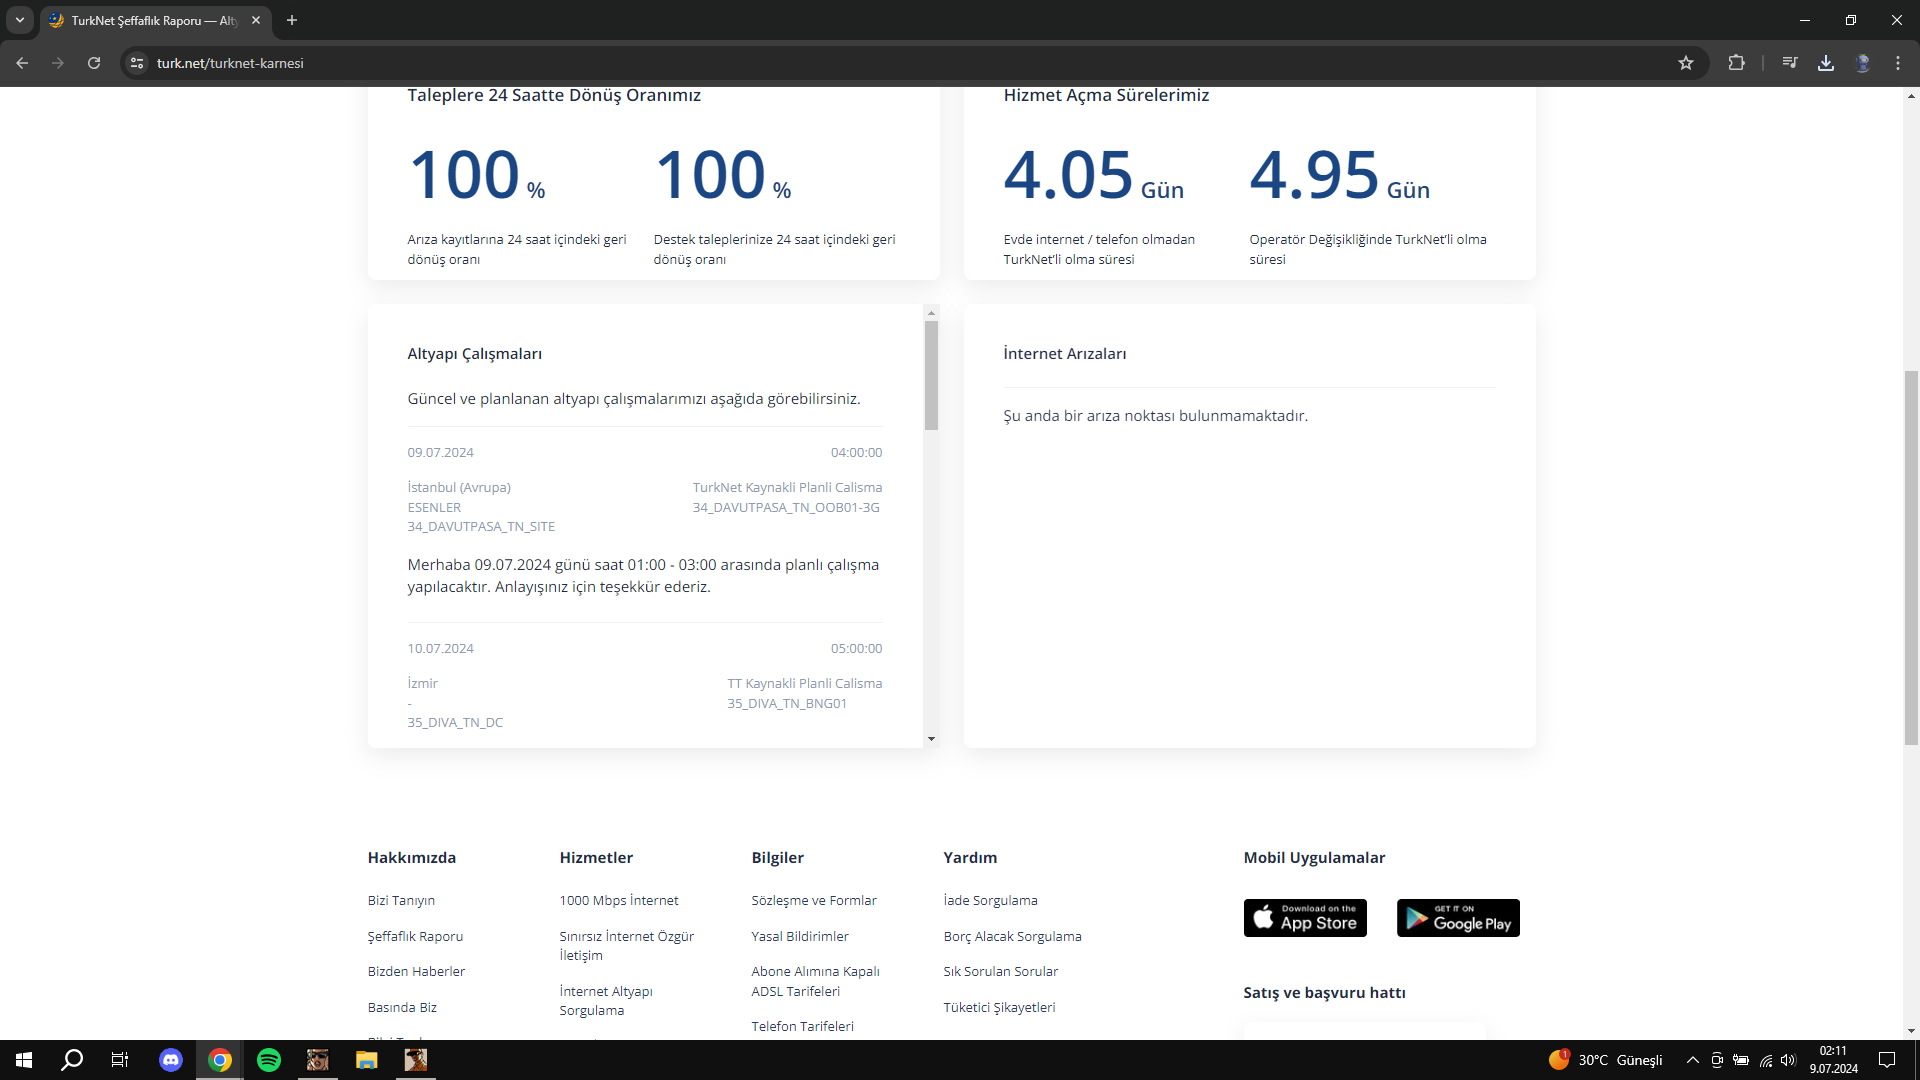The width and height of the screenshot is (1920, 1080).
Task: Click the 4.05 Gün value
Action: [x=1094, y=175]
